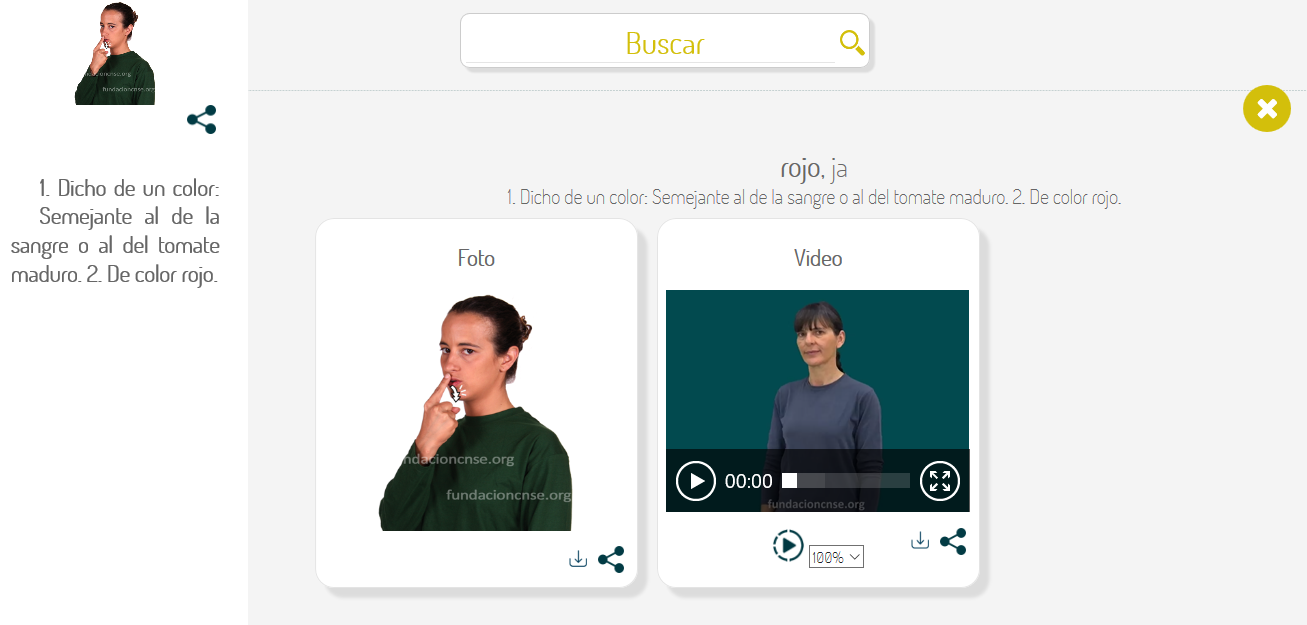Viewport: 1307px width, 625px height.
Task: Open the video in fullscreen mode
Action: (x=940, y=481)
